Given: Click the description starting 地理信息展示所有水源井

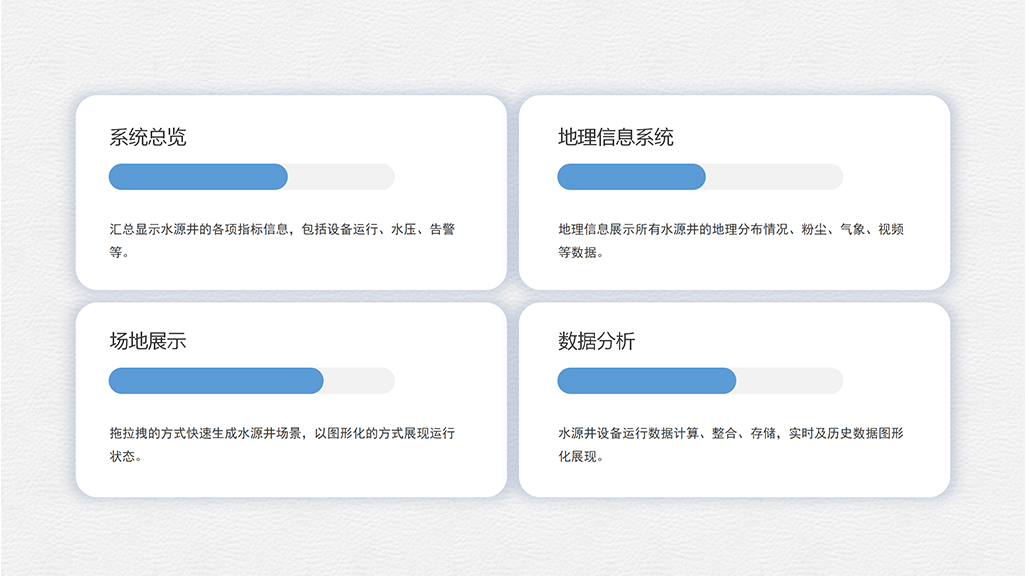Looking at the screenshot, I should (731, 240).
